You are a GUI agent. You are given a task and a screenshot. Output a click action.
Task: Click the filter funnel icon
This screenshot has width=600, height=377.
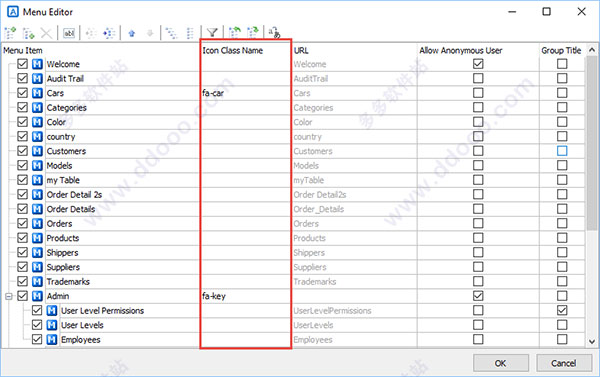pyautogui.click(x=212, y=33)
